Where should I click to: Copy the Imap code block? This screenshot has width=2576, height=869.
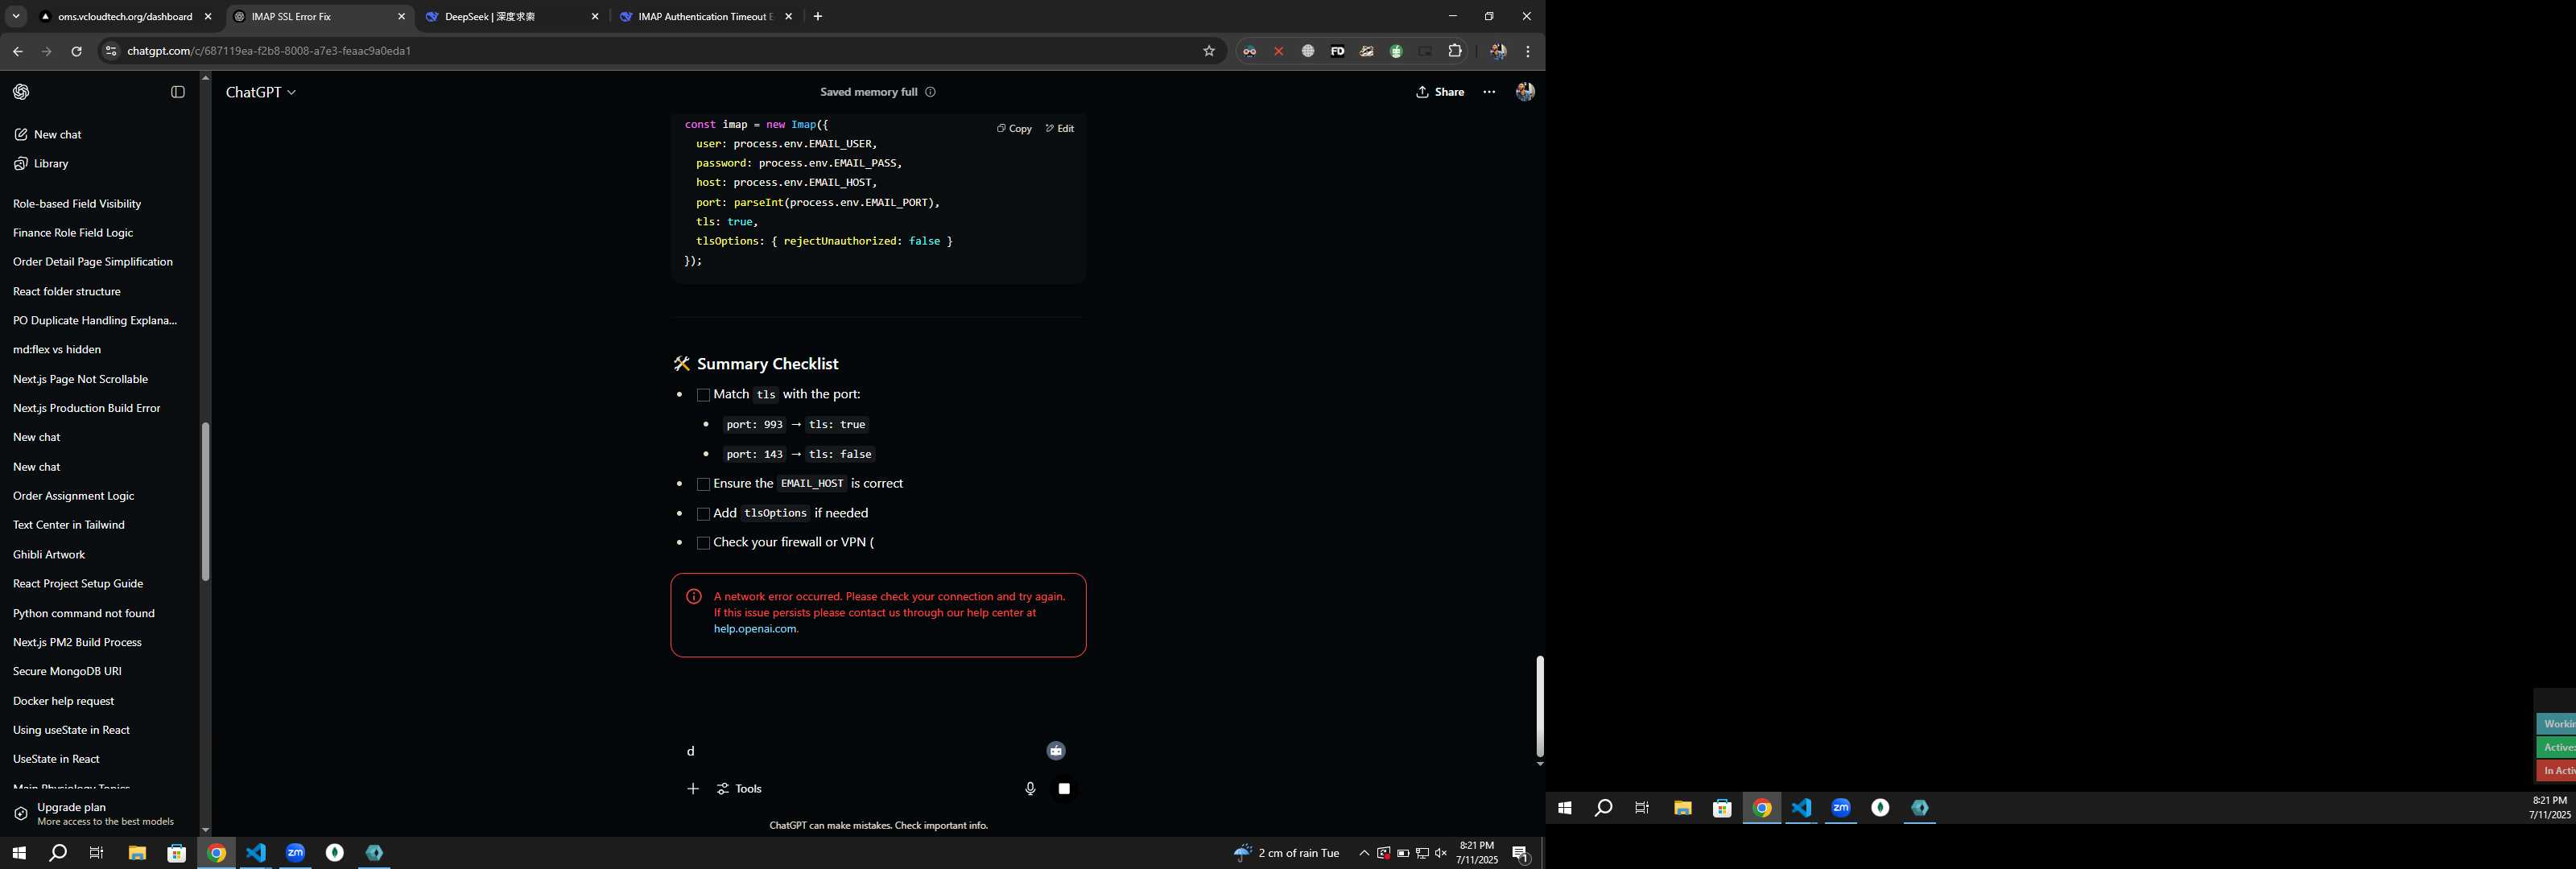[1014, 128]
